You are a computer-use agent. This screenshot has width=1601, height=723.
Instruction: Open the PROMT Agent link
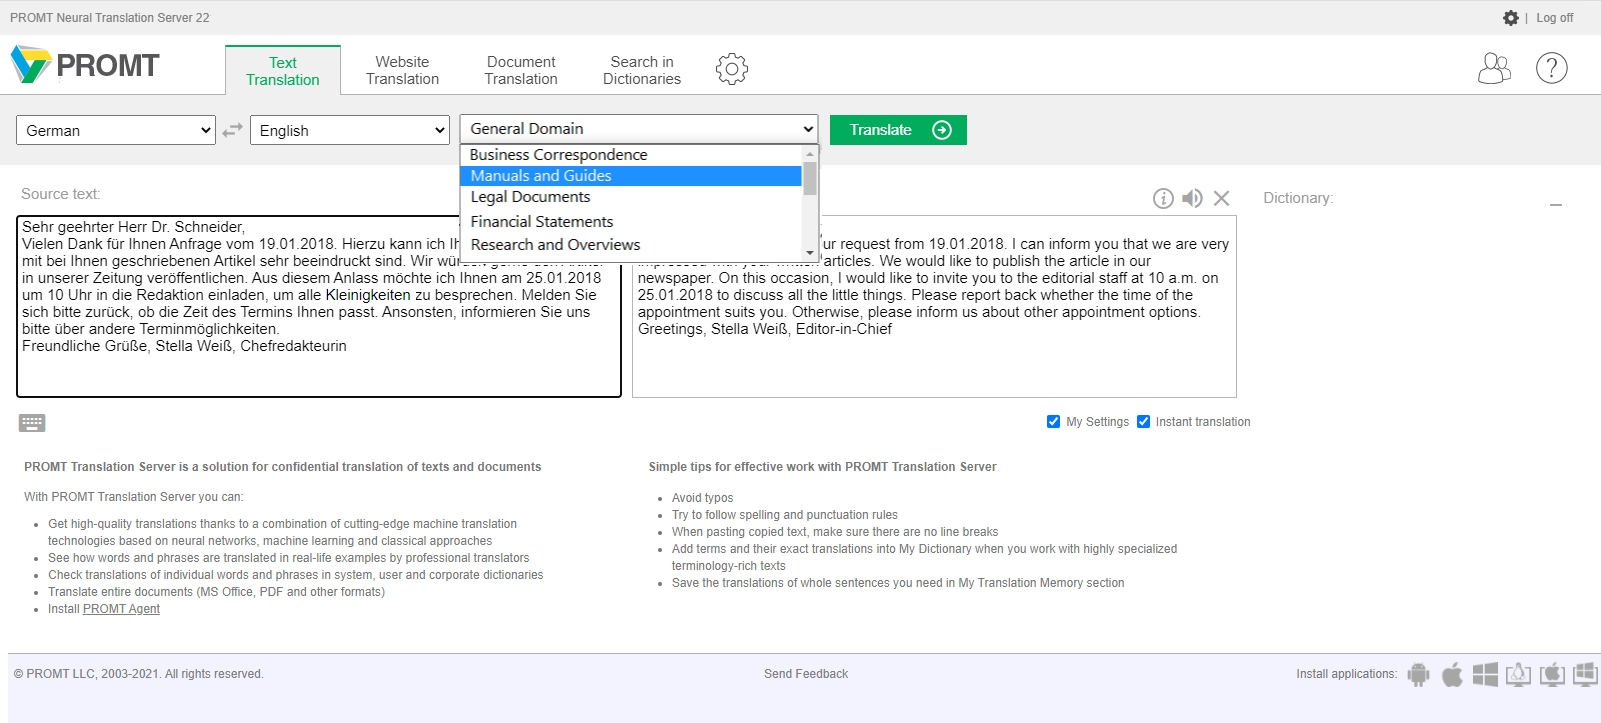121,609
